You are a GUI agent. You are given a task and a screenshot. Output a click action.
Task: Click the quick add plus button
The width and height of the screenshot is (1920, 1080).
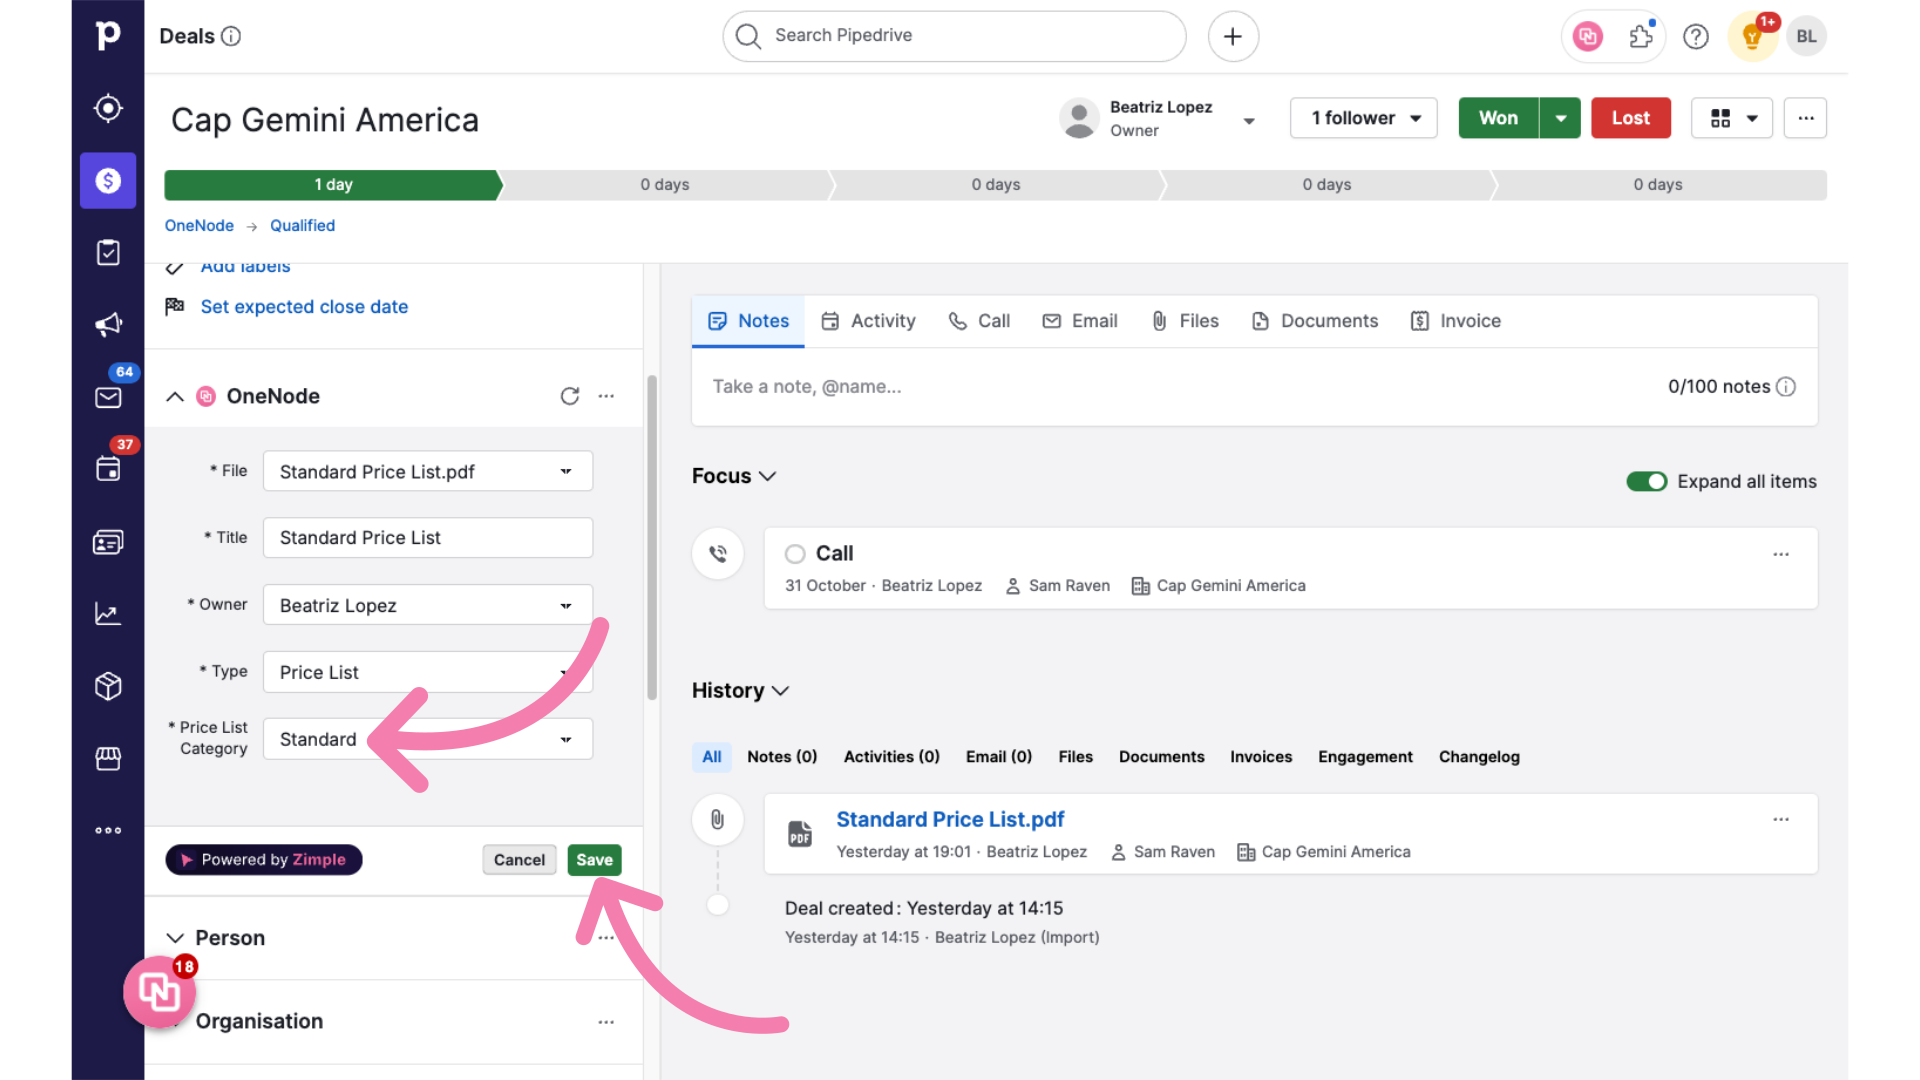pyautogui.click(x=1233, y=36)
